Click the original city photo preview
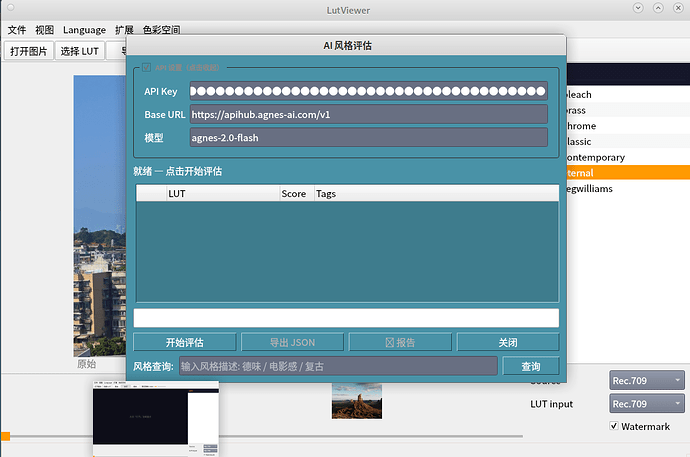Viewport: 690px width, 457px height. click(100, 216)
